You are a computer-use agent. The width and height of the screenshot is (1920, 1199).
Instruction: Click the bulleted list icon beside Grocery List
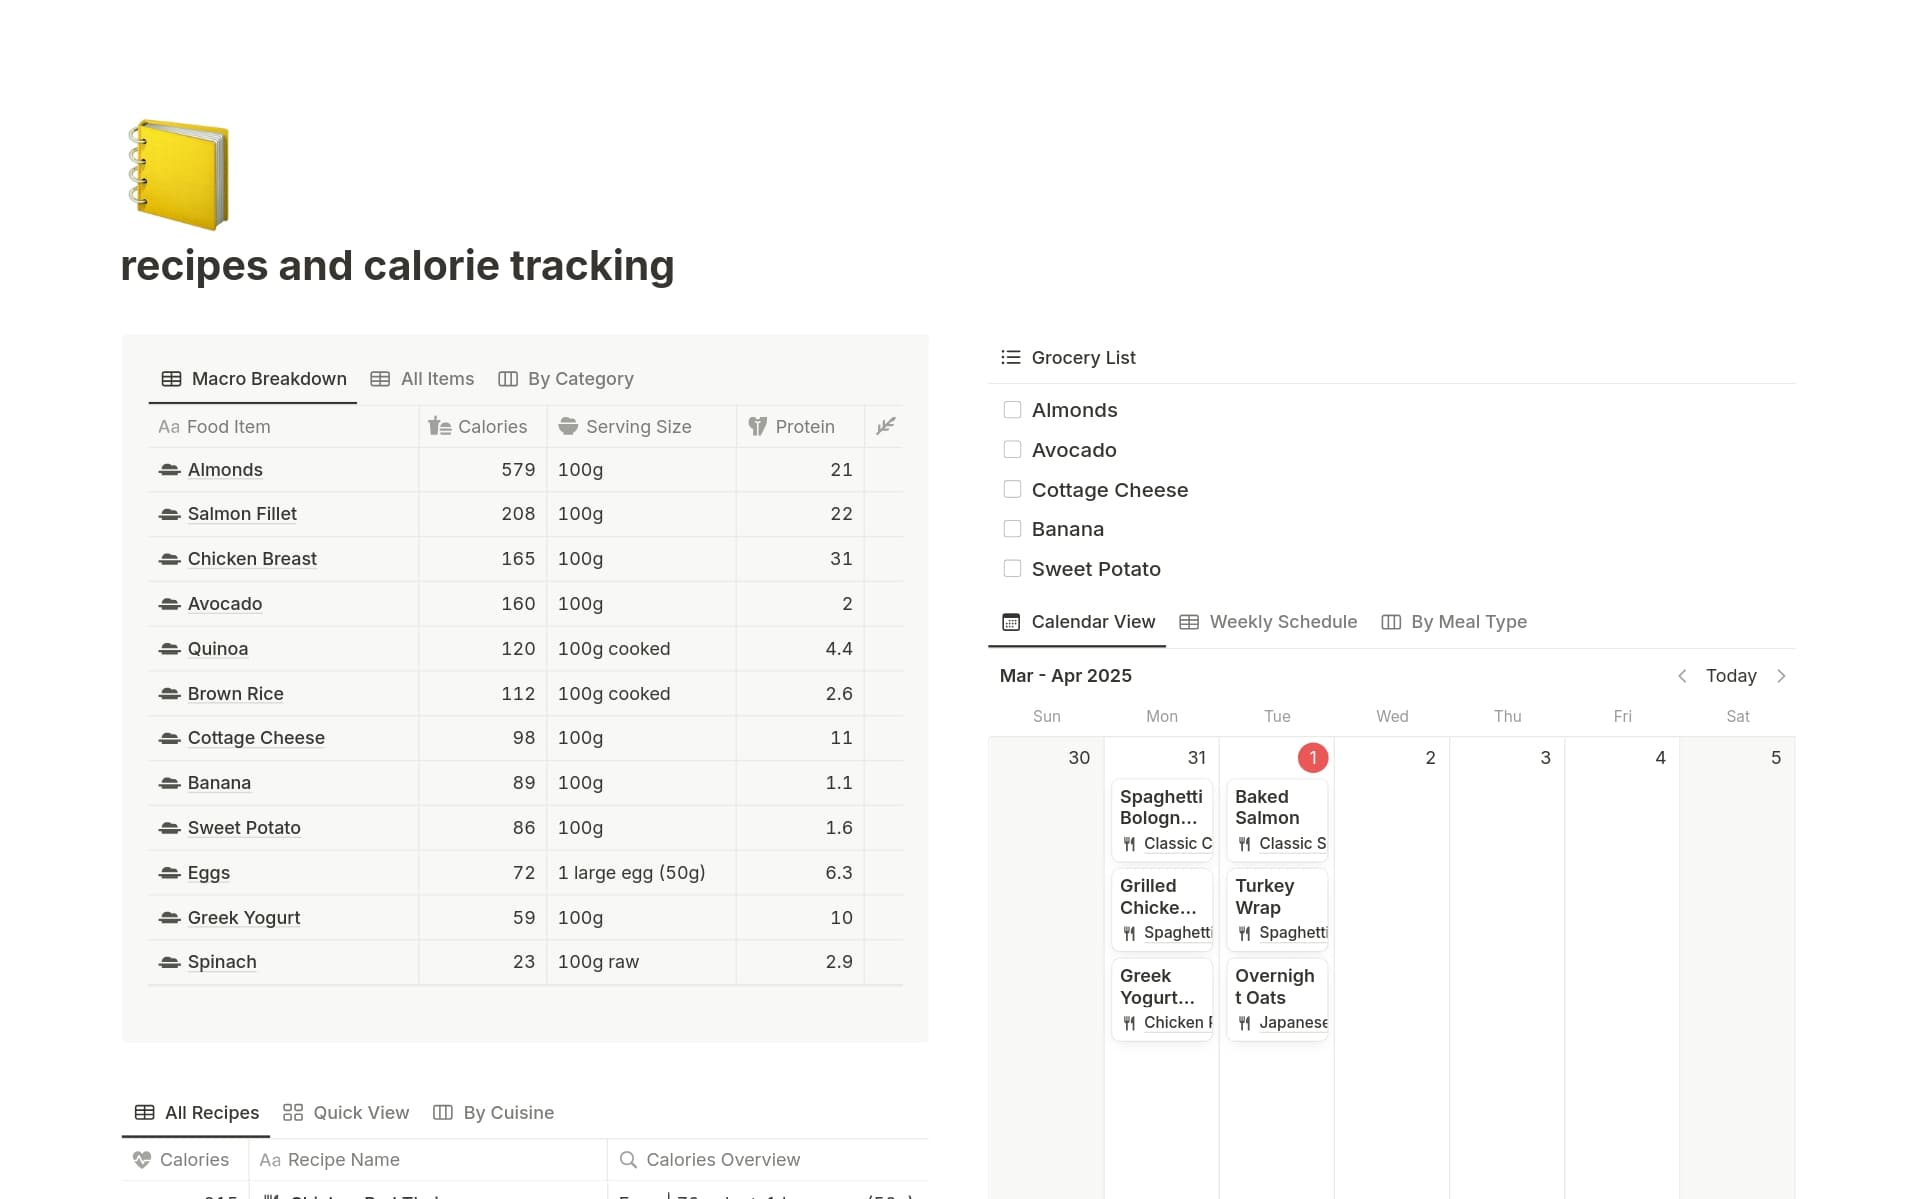[1009, 356]
